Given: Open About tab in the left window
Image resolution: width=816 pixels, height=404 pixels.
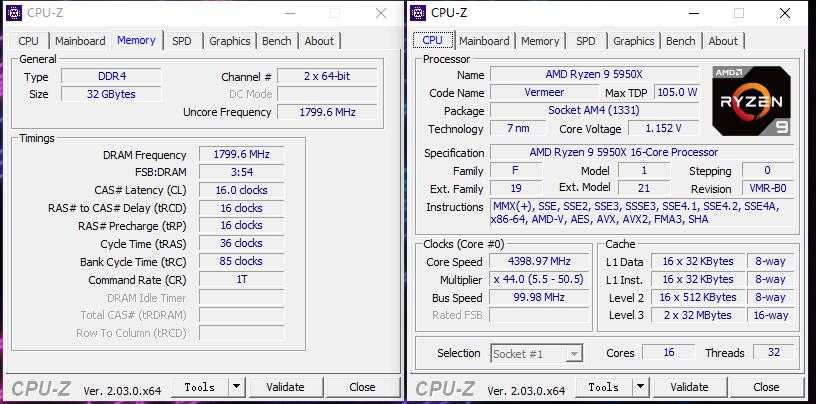Looking at the screenshot, I should click(319, 41).
